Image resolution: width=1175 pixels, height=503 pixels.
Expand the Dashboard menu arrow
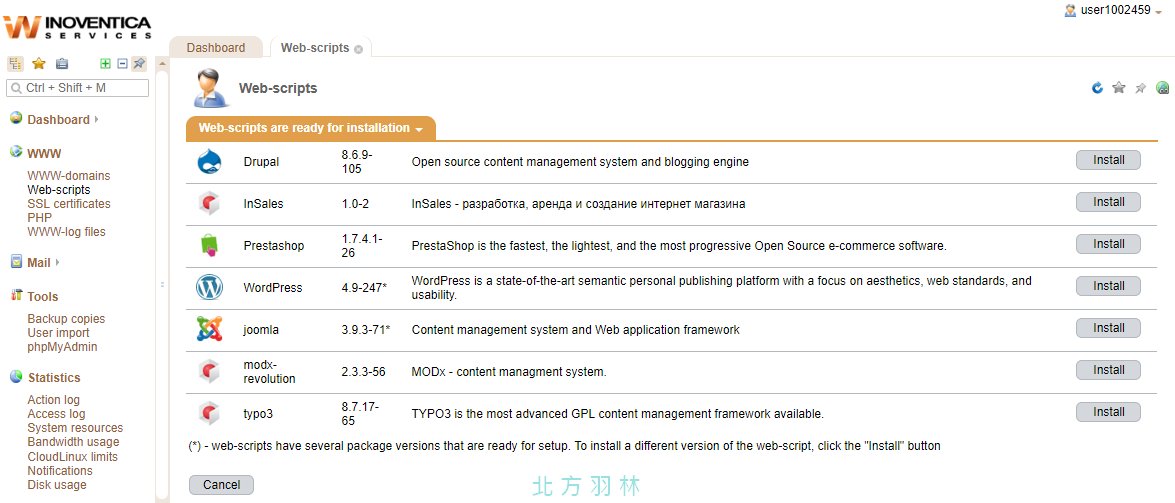tap(97, 119)
